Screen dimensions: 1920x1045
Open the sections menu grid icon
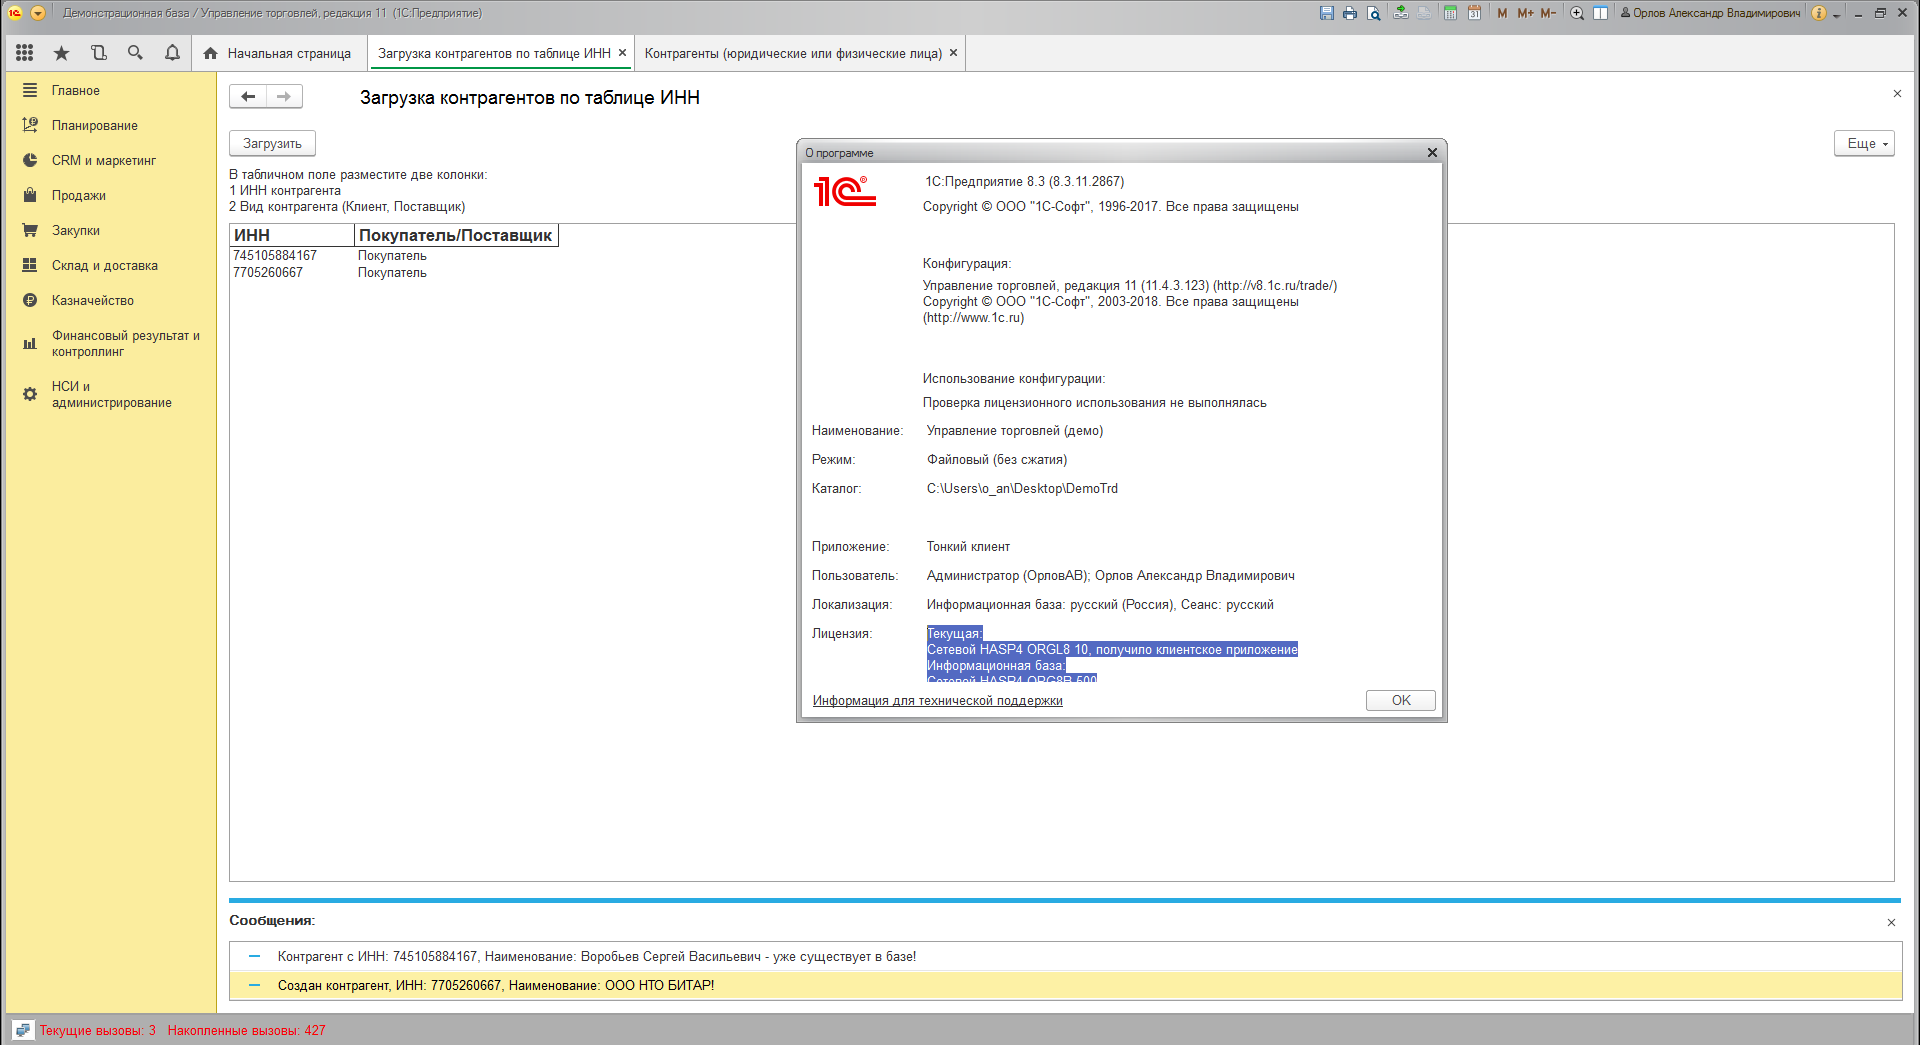click(x=25, y=53)
